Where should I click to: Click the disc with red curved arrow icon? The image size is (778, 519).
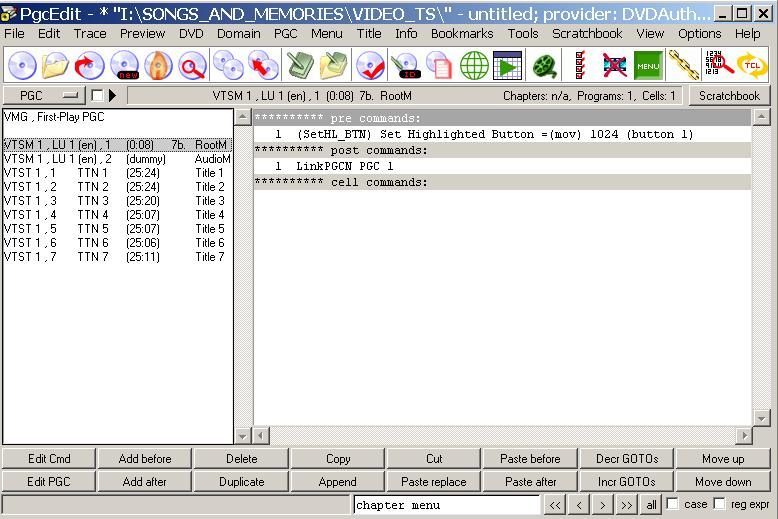click(x=90, y=65)
